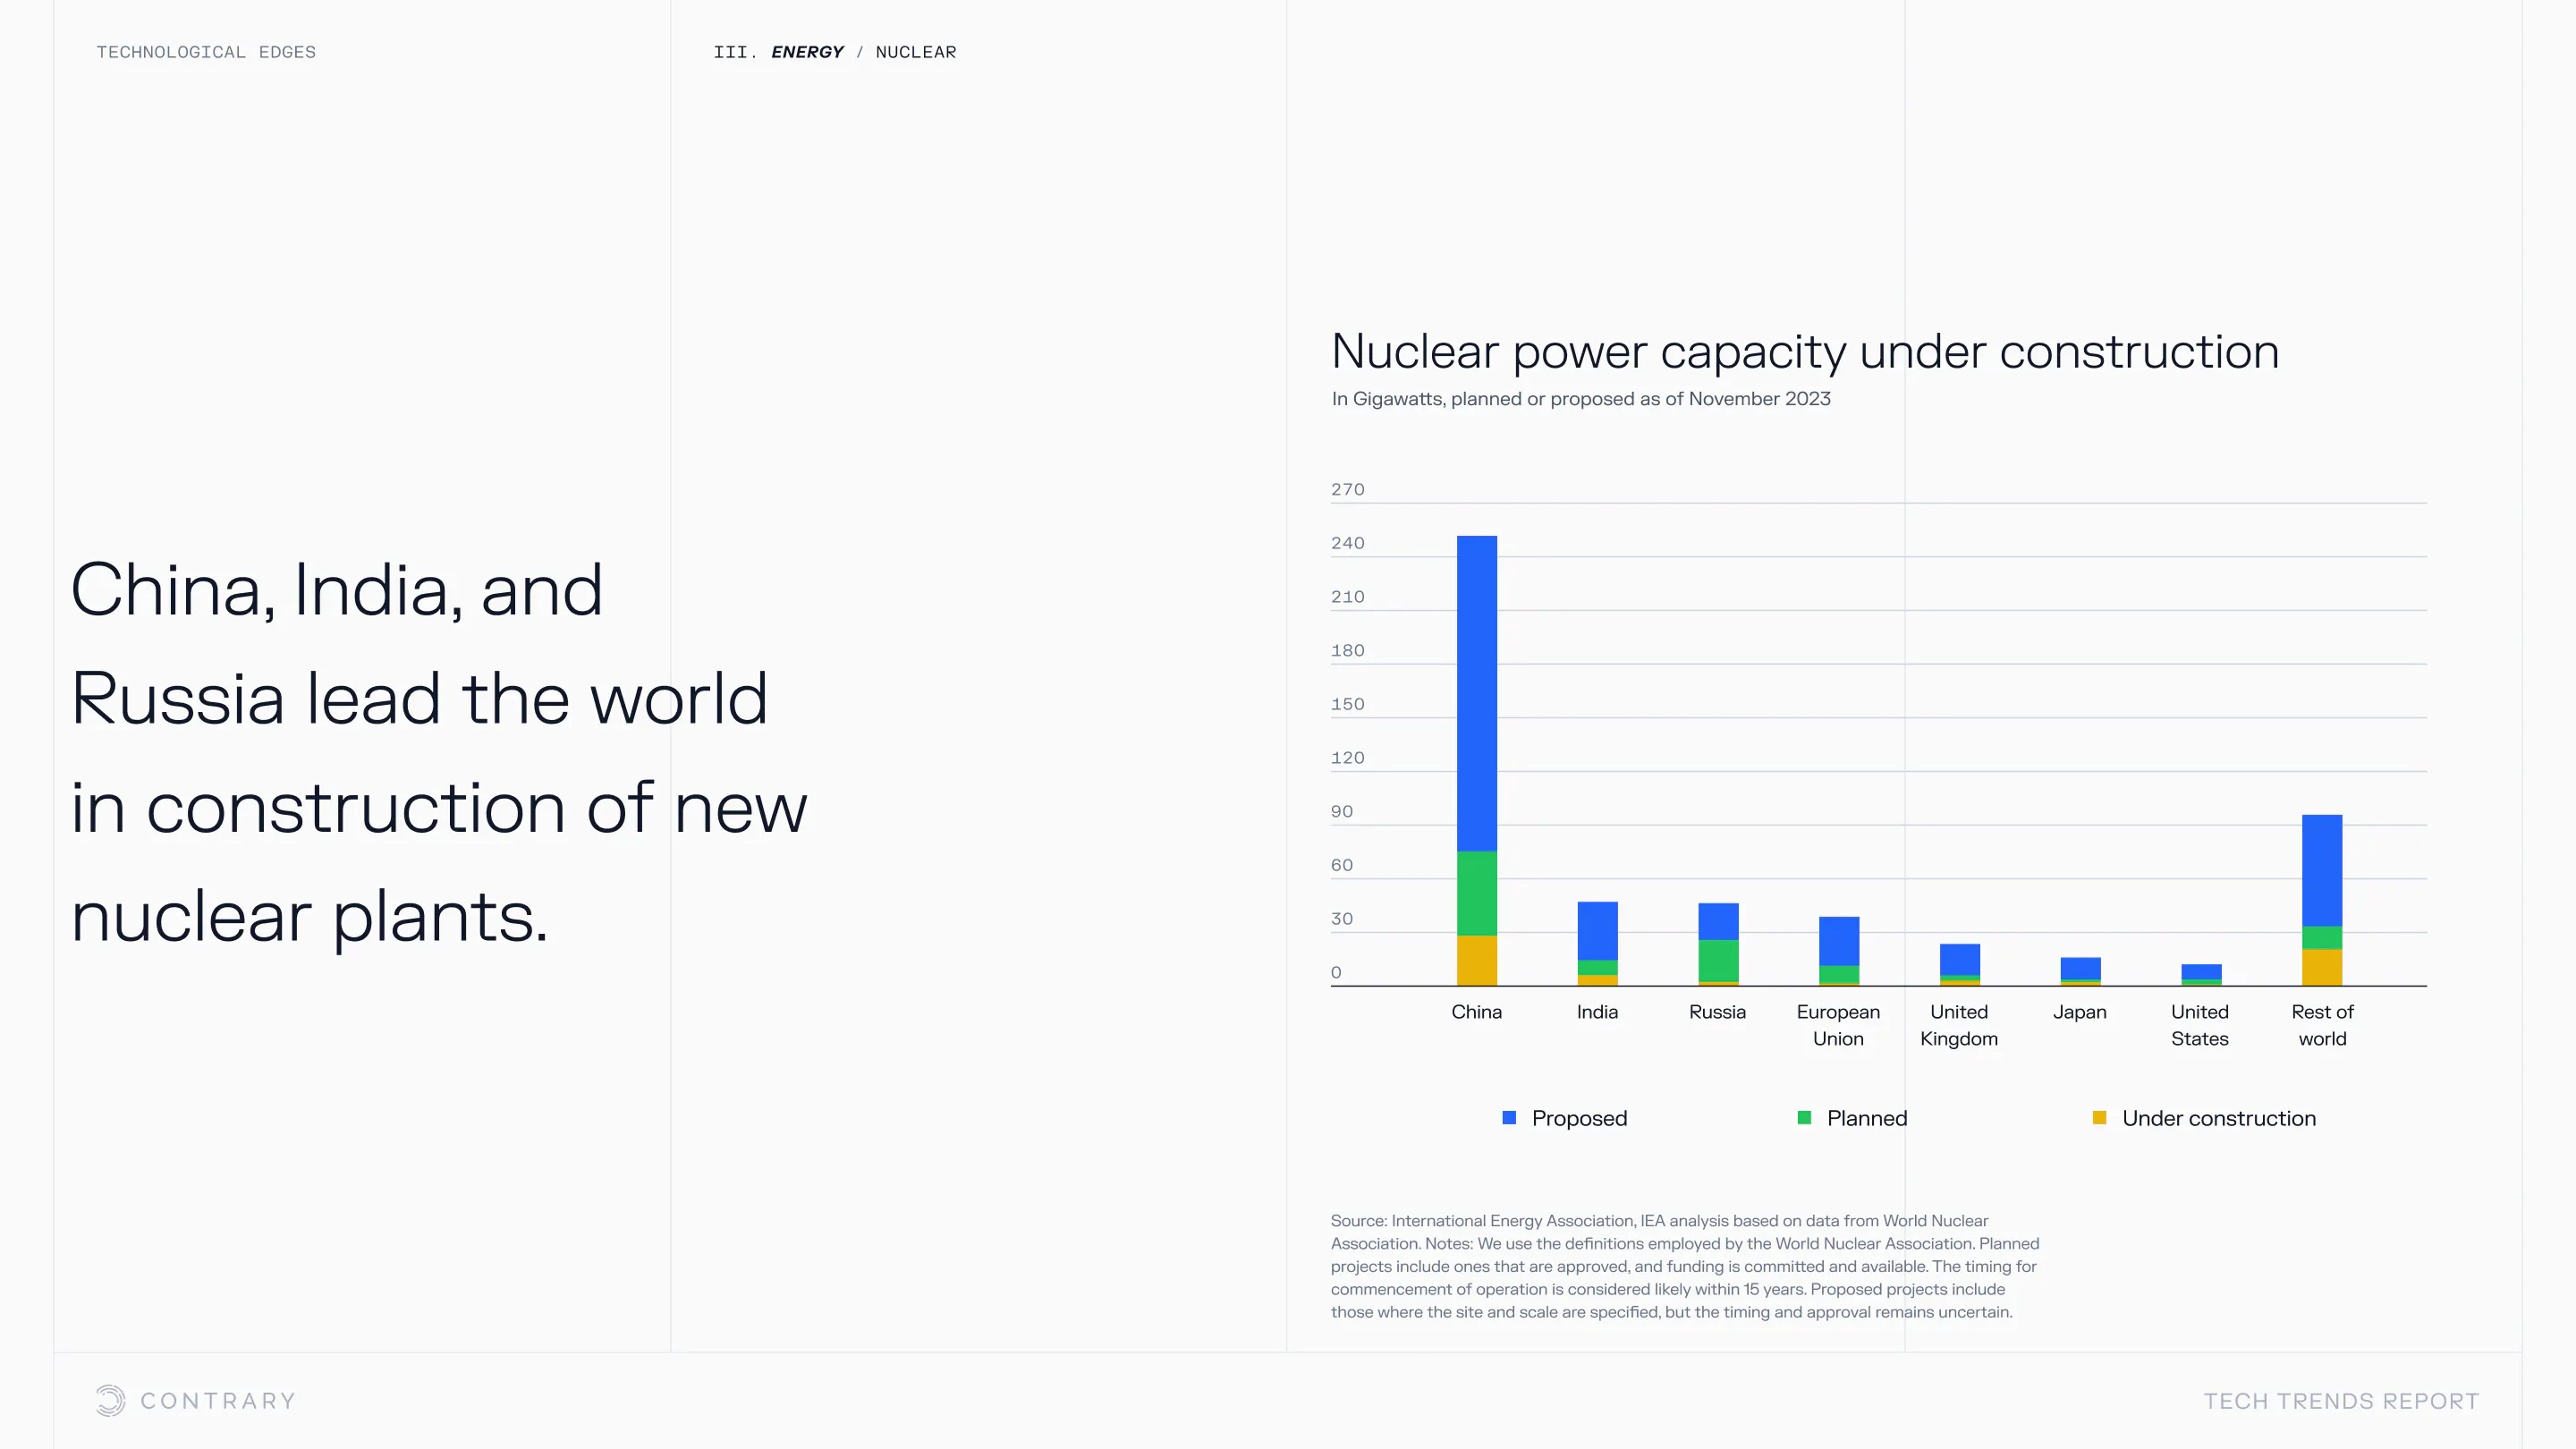Click the CONTRARY wordmark in the footer

[218, 1401]
